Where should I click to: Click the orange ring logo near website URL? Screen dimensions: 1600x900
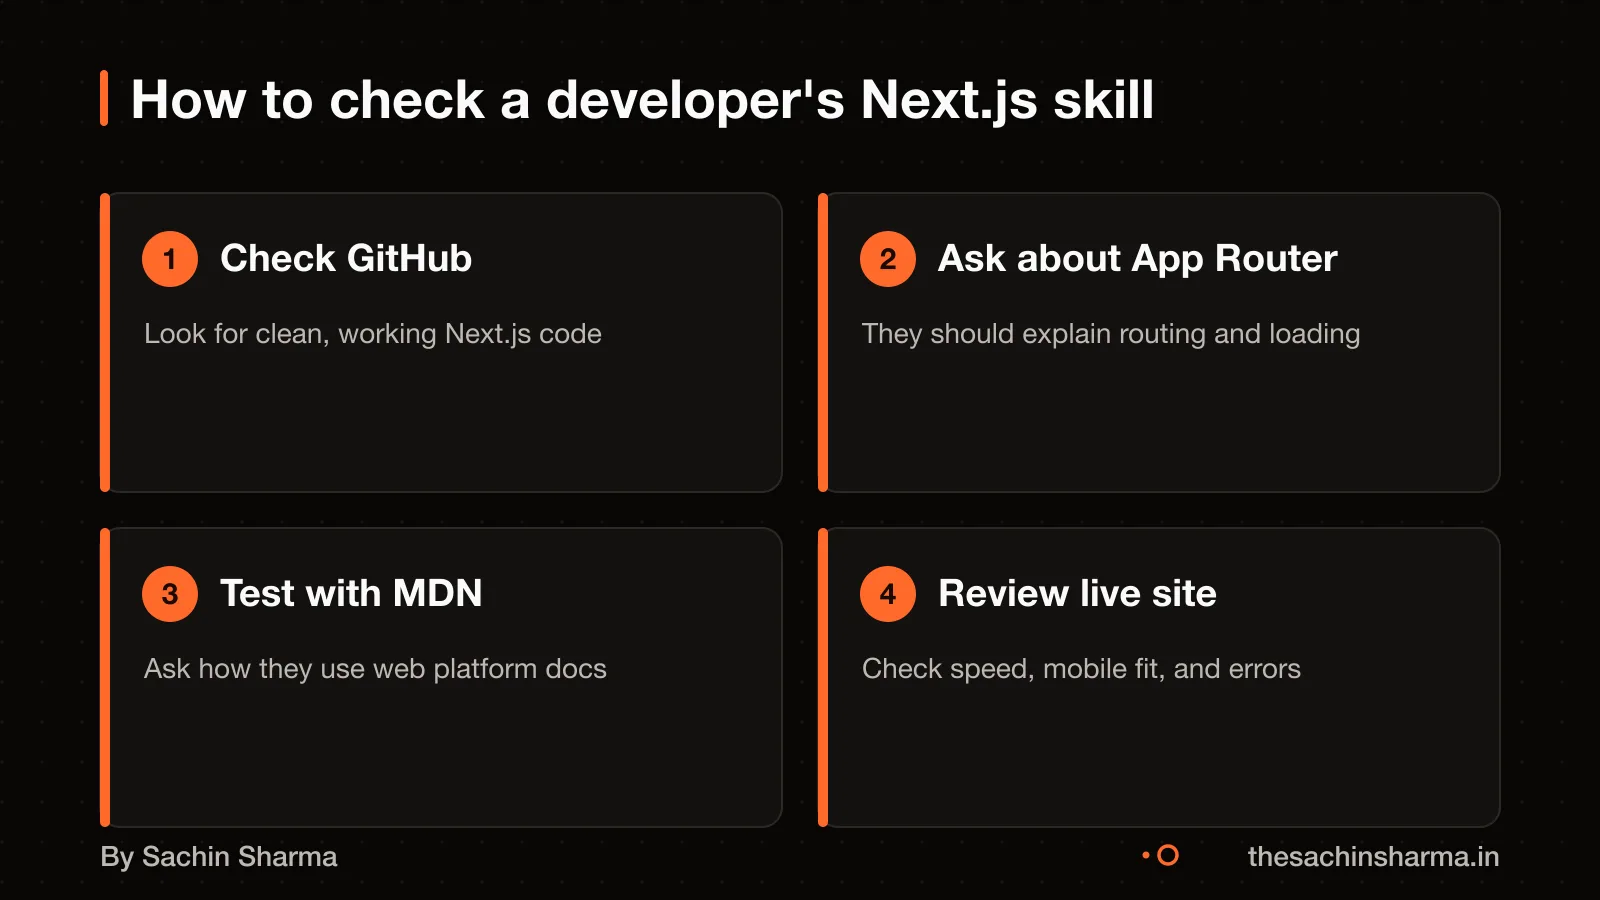1167,856
